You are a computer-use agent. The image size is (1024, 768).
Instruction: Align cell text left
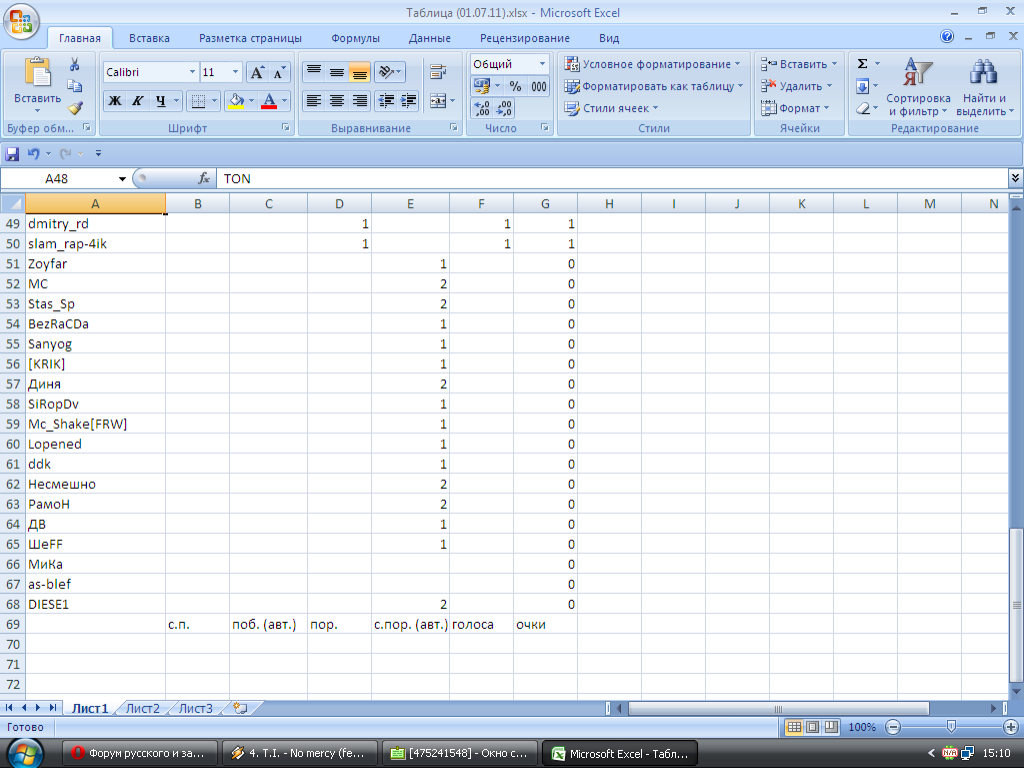[314, 101]
